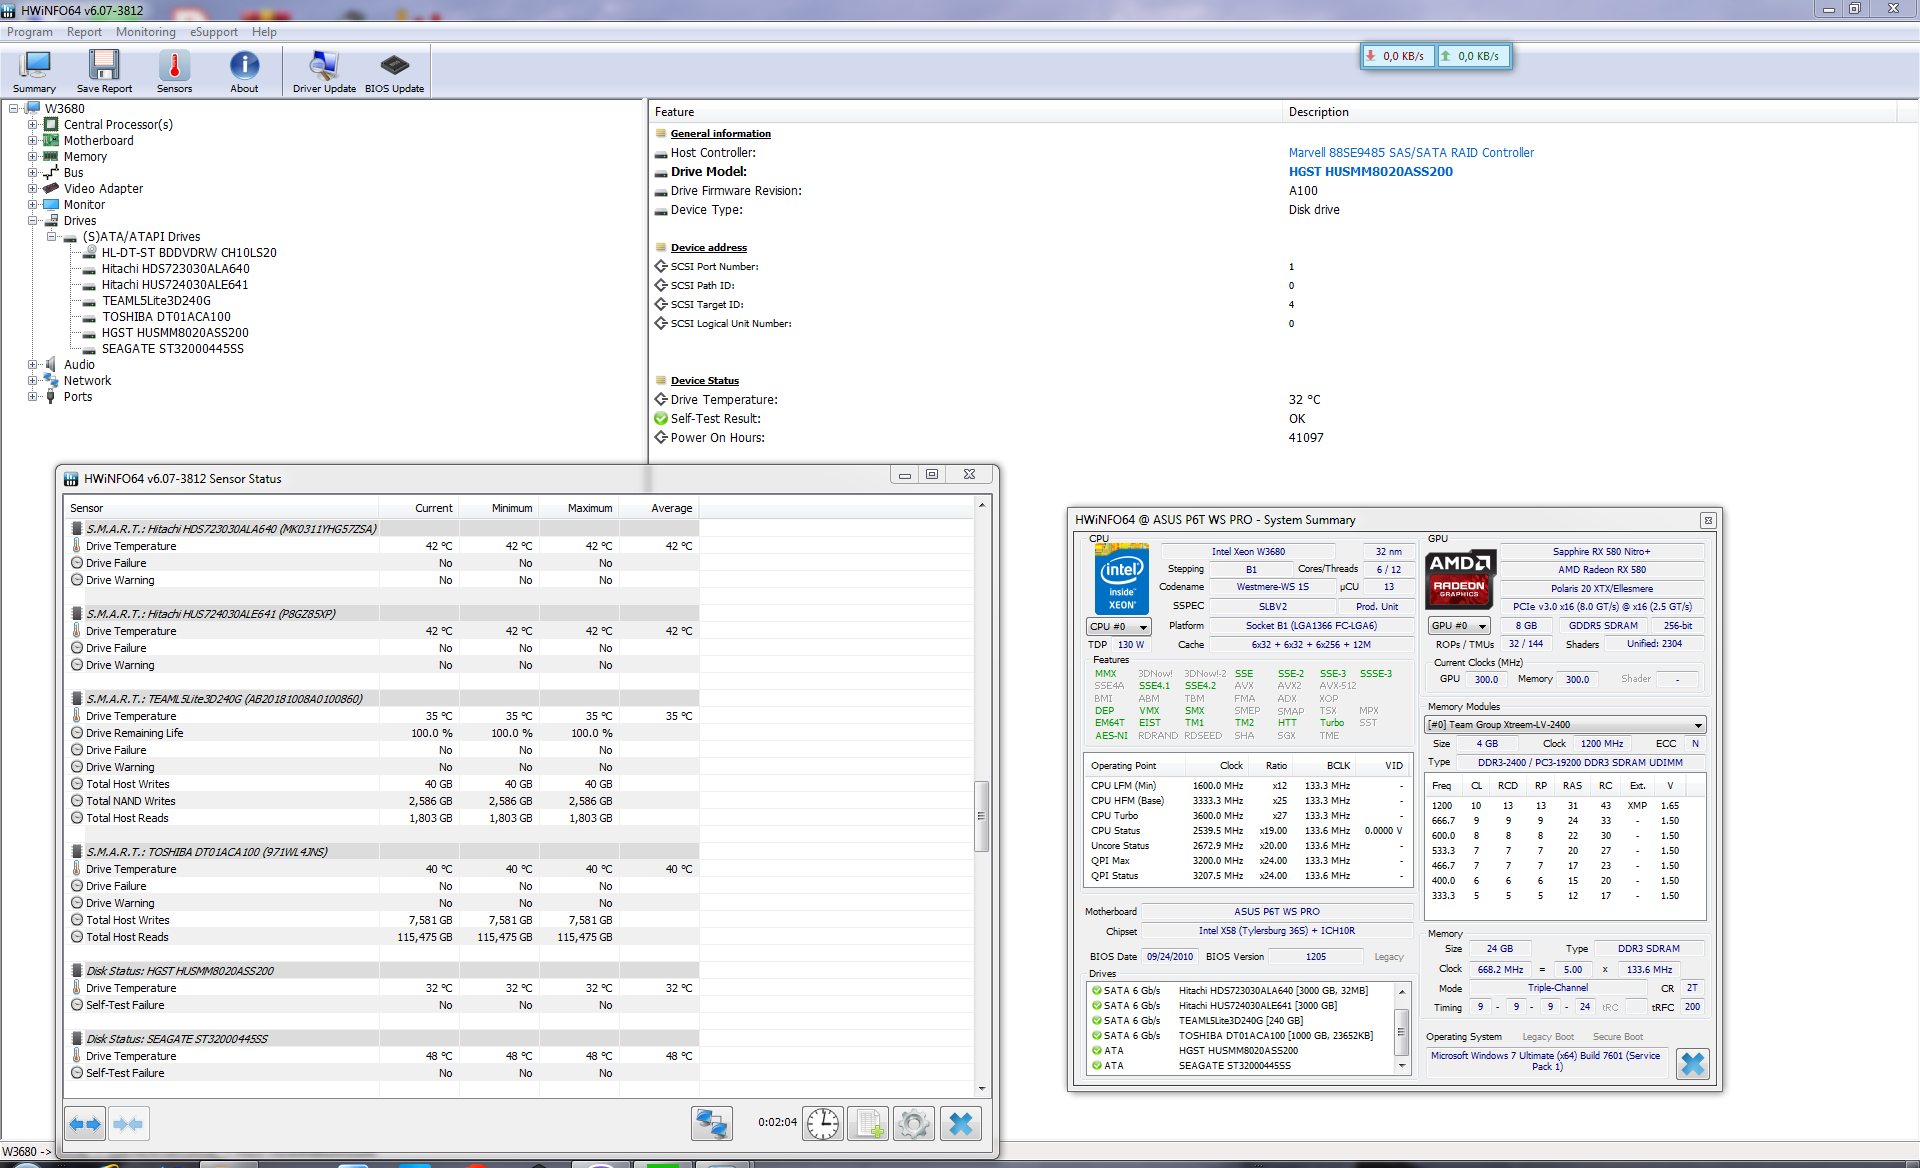Open the Team Group Xtreem-LV-2400 memory module dropdown
Image resolution: width=1920 pixels, height=1168 pixels.
tap(1565, 725)
